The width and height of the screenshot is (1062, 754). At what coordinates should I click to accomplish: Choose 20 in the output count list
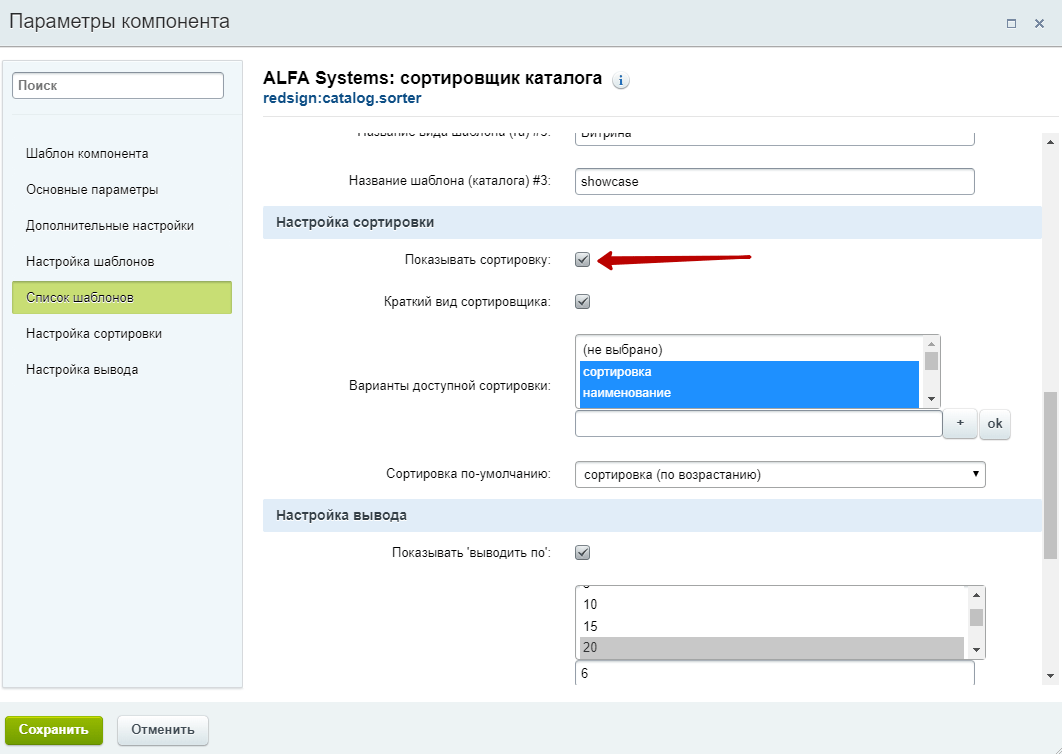coord(771,648)
